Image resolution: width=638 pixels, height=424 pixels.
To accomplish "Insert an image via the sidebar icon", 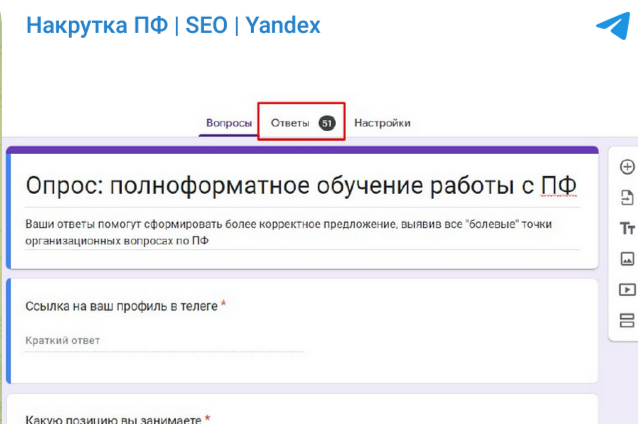I will (x=627, y=259).
